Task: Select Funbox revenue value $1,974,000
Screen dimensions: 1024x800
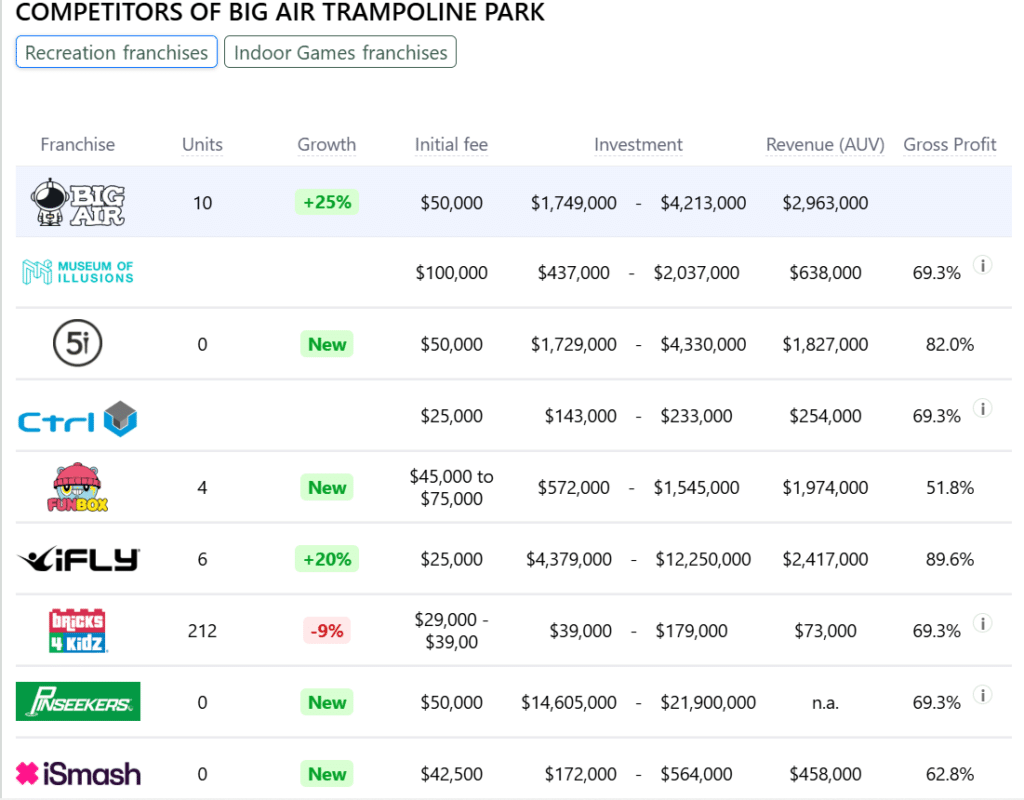Action: (x=825, y=488)
